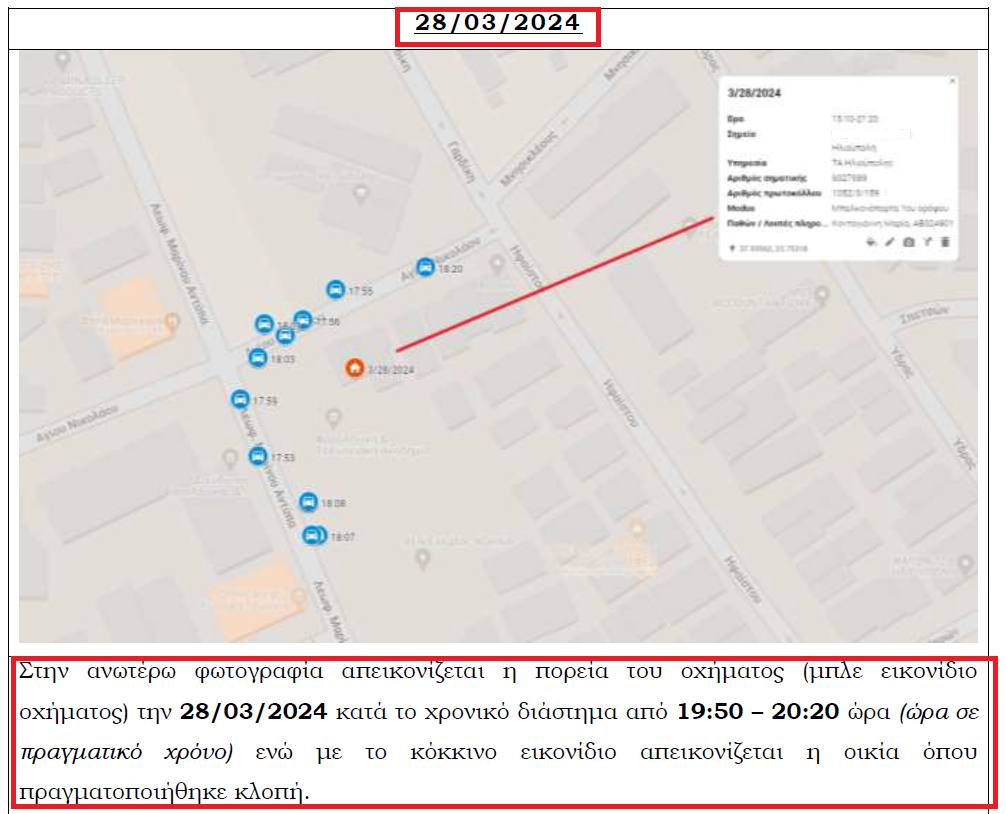Click the 28/03/2024 date heading
The image size is (1006, 814).
497,23
